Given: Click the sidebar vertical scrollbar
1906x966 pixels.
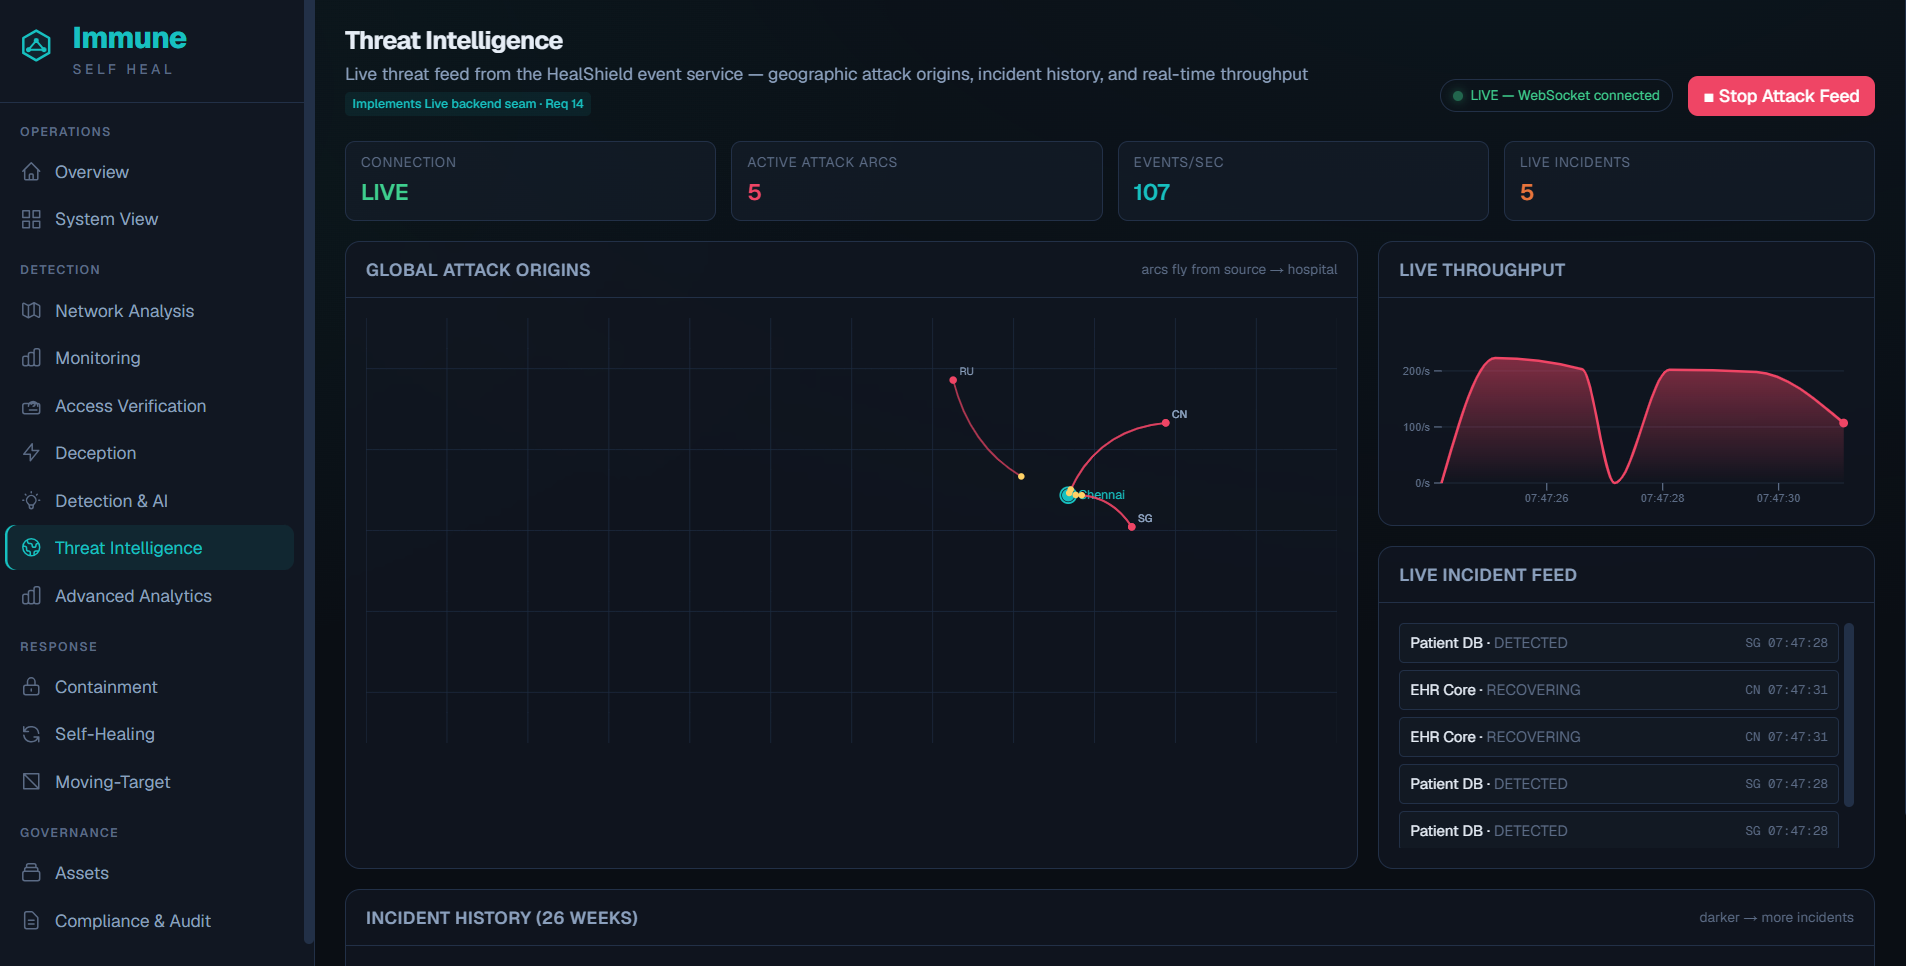Looking at the screenshot, I should coord(309,471).
